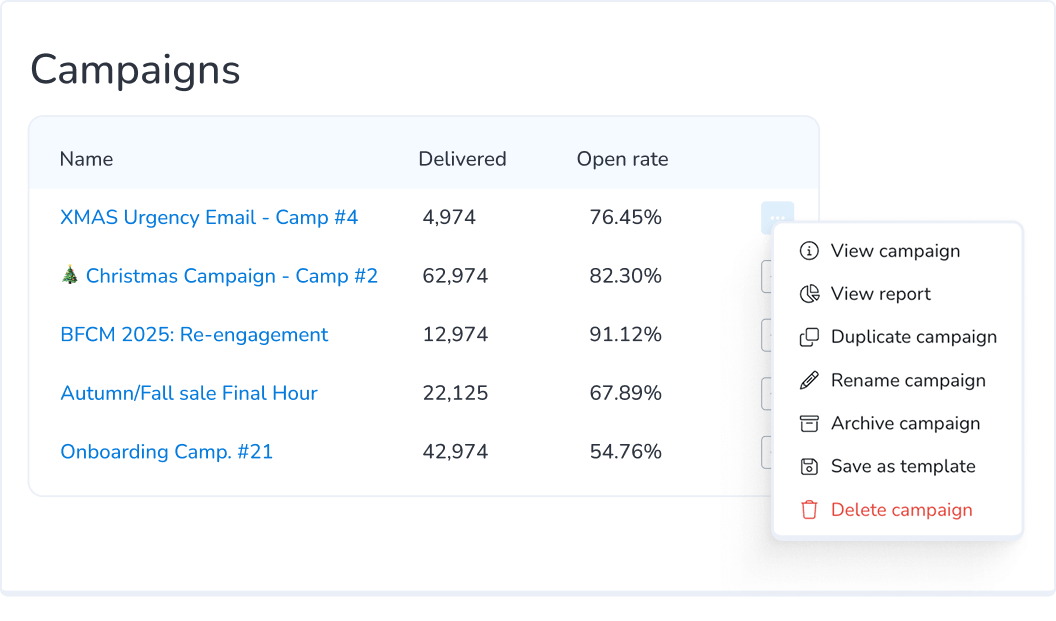Choose View report menu entry
Screen dimensions: 1056x621
880,294
